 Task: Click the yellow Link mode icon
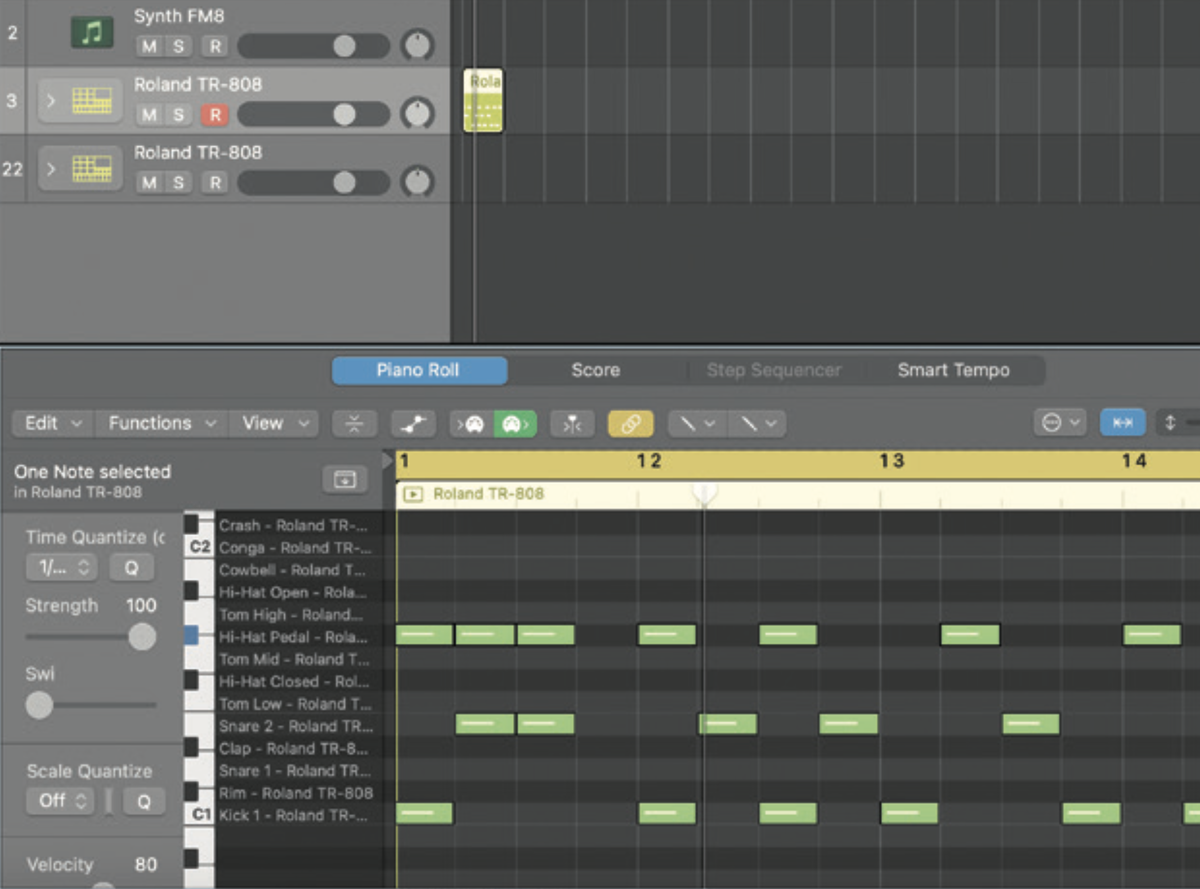pos(629,423)
